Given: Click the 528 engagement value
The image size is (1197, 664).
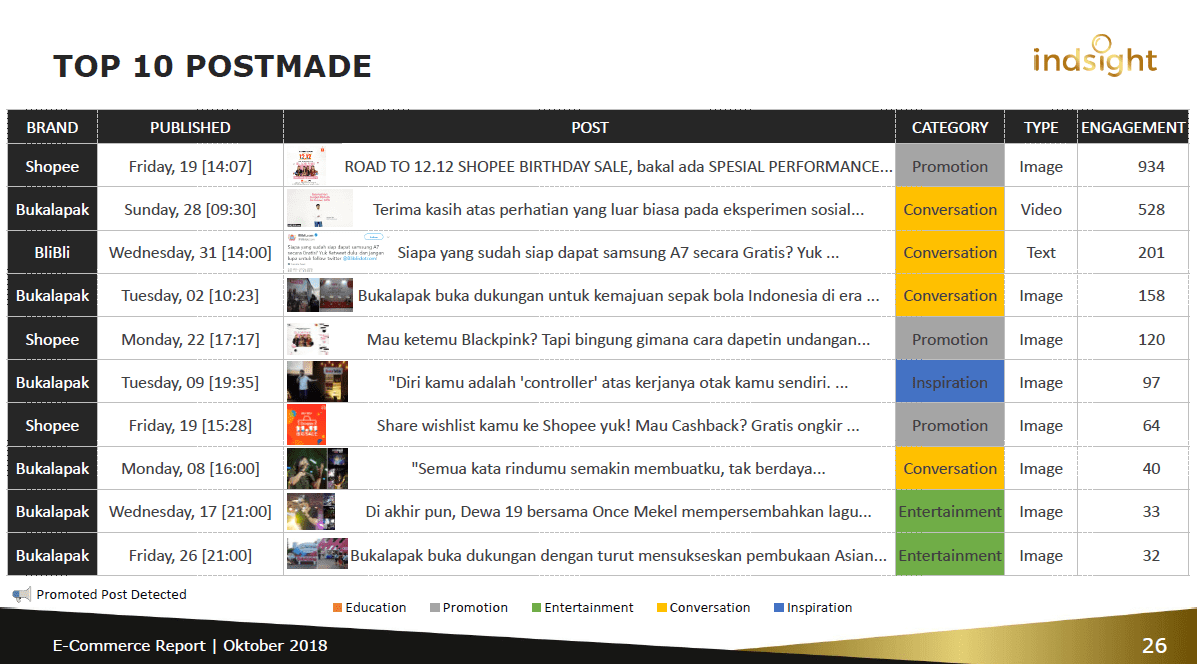Looking at the screenshot, I should (x=1151, y=209).
